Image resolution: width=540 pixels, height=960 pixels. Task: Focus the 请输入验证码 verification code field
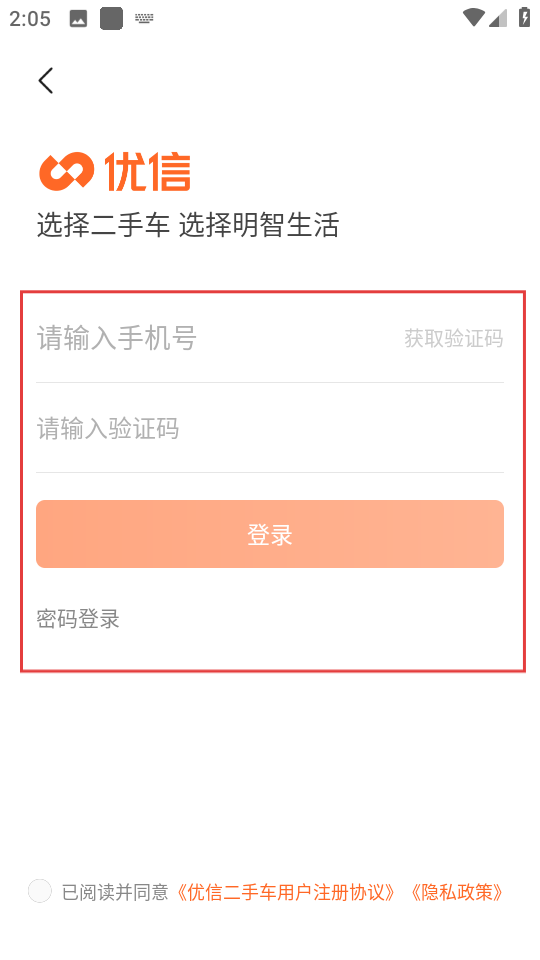[270, 429]
